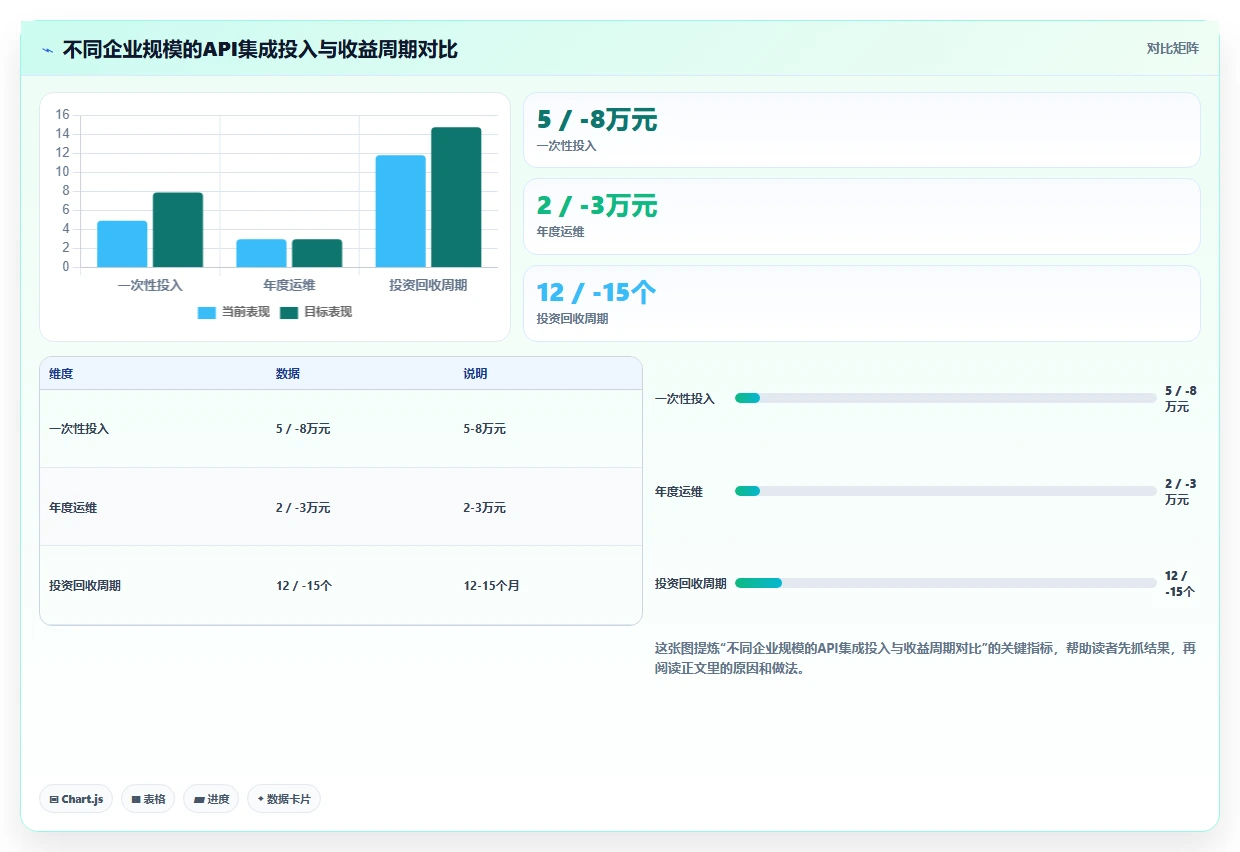
Task: Click the 数据 column header
Action: [x=288, y=374]
